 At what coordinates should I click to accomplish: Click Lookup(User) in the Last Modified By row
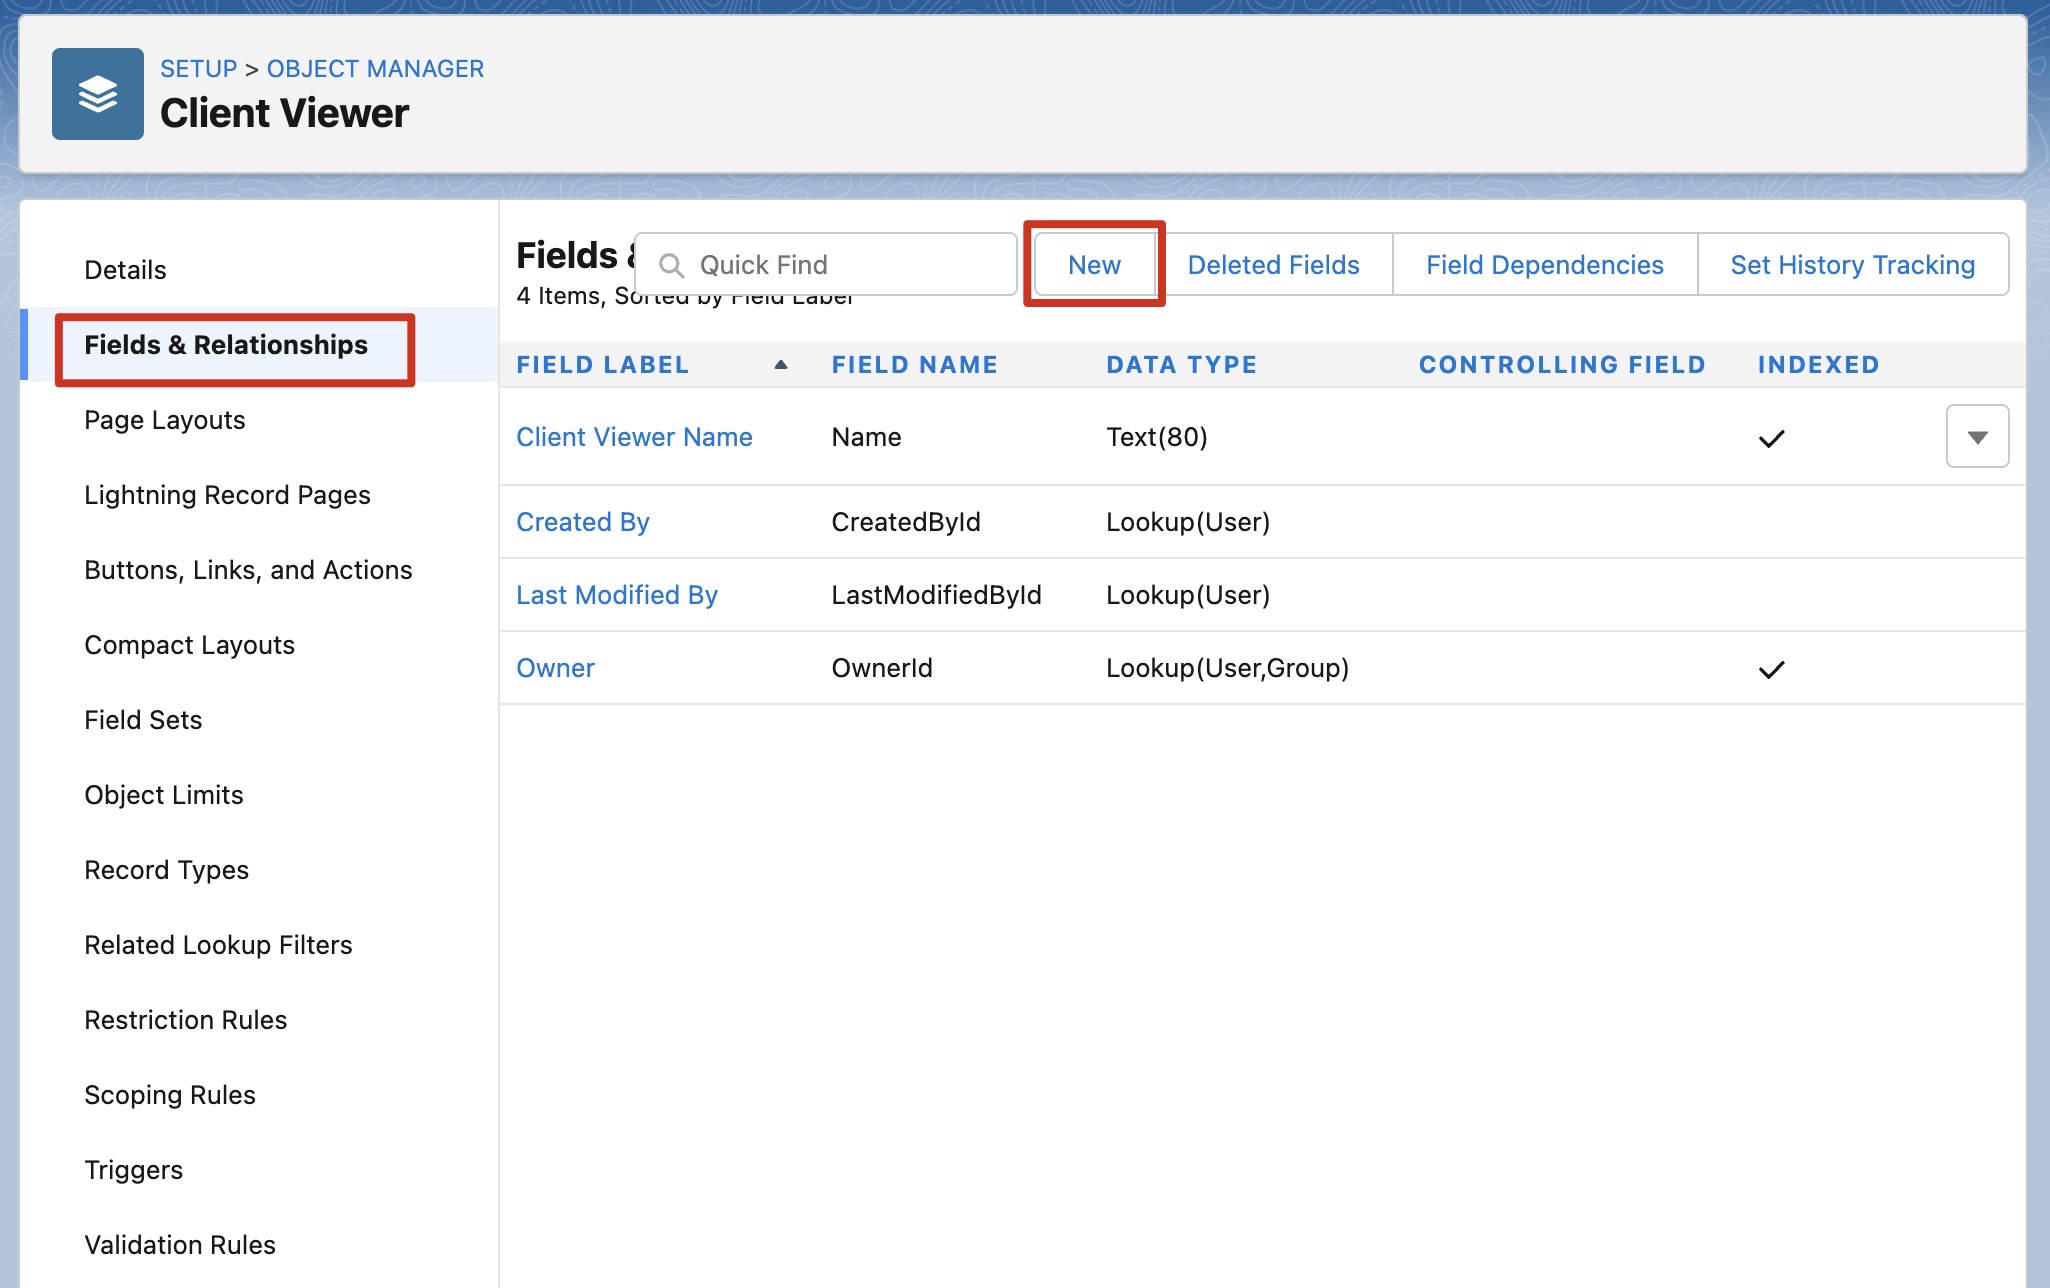(1188, 595)
